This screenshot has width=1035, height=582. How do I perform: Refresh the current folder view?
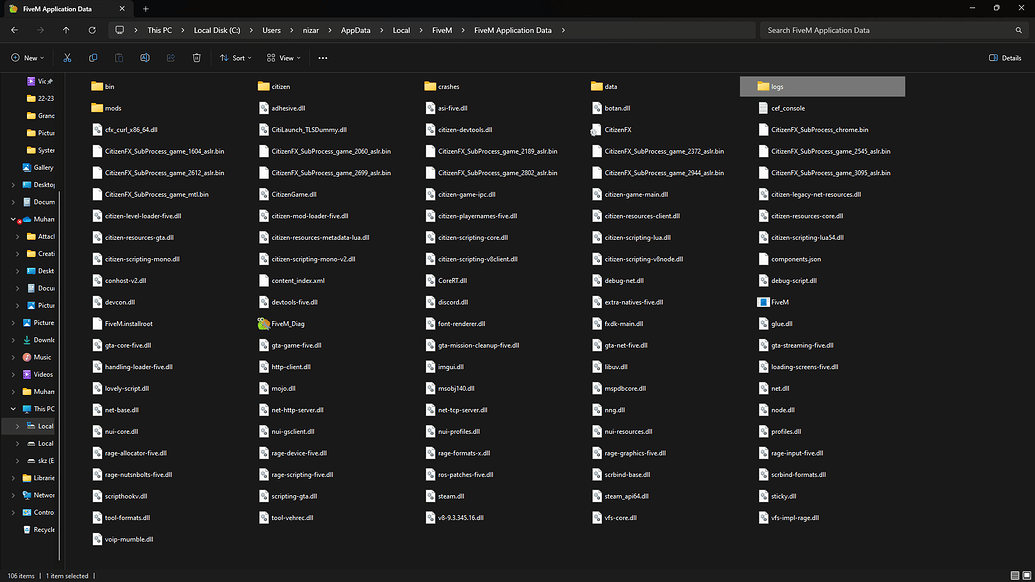(91, 30)
